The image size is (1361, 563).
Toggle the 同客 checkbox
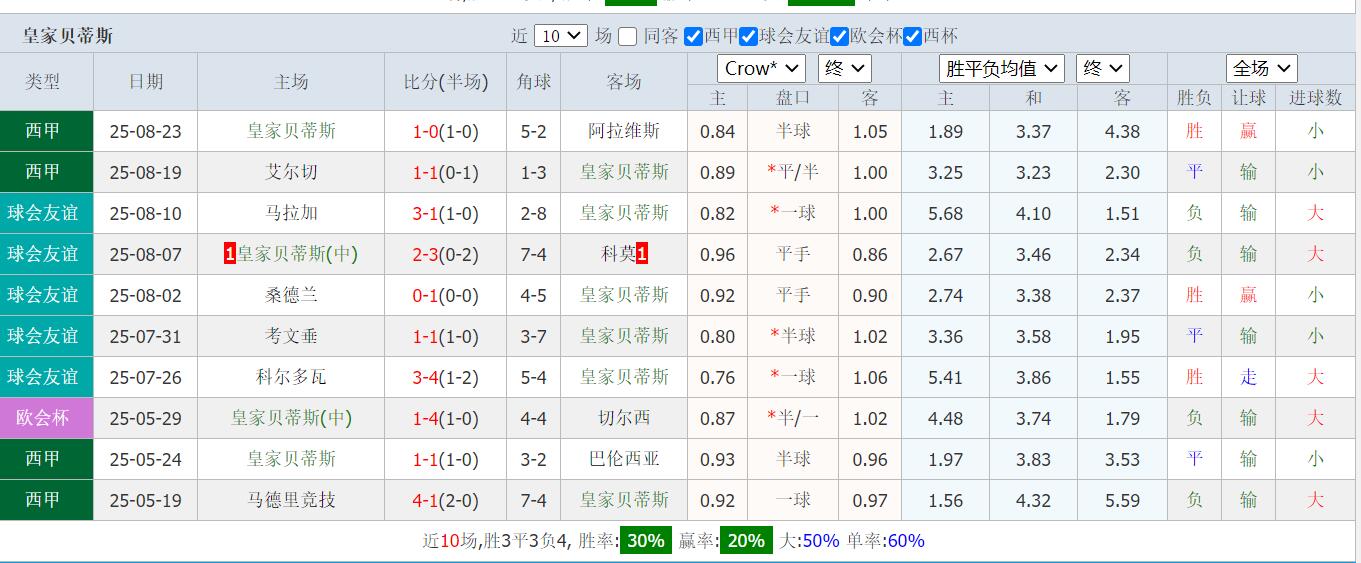click(627, 37)
